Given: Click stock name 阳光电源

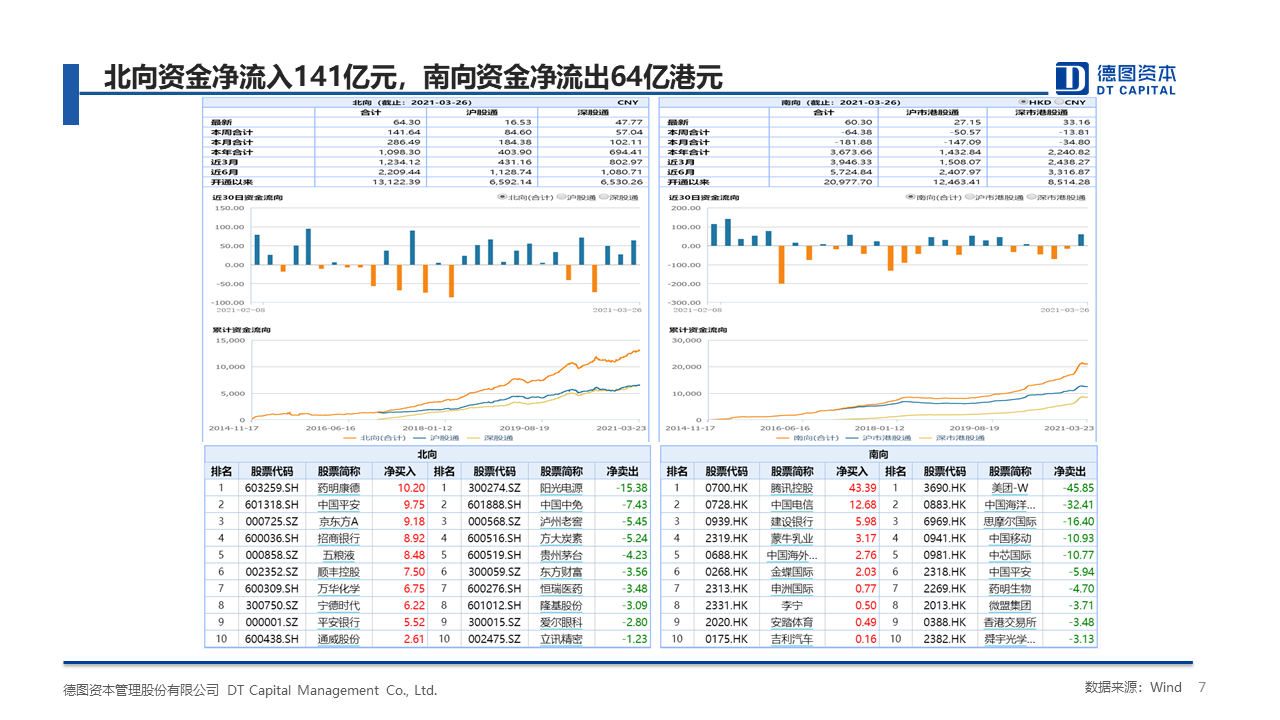Looking at the screenshot, I should point(561,488).
